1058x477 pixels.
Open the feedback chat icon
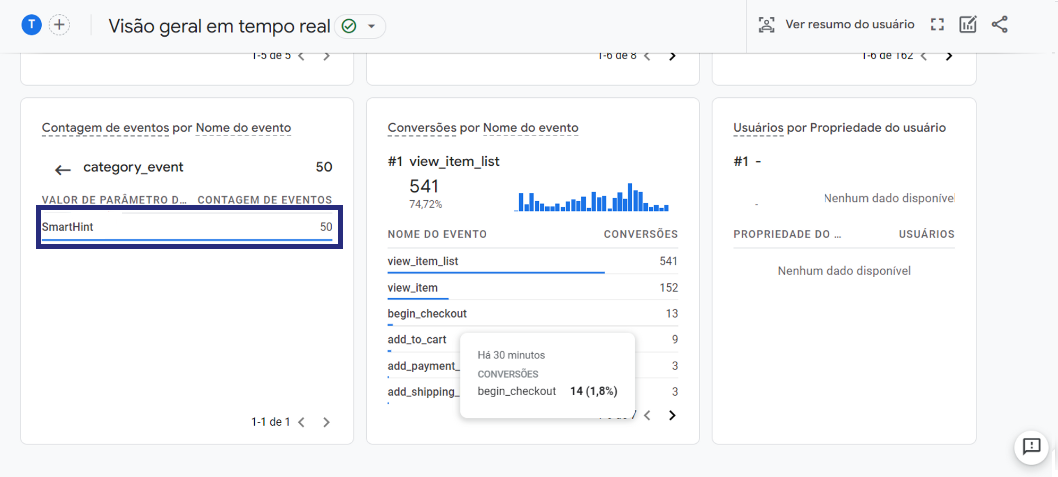tap(1031, 446)
